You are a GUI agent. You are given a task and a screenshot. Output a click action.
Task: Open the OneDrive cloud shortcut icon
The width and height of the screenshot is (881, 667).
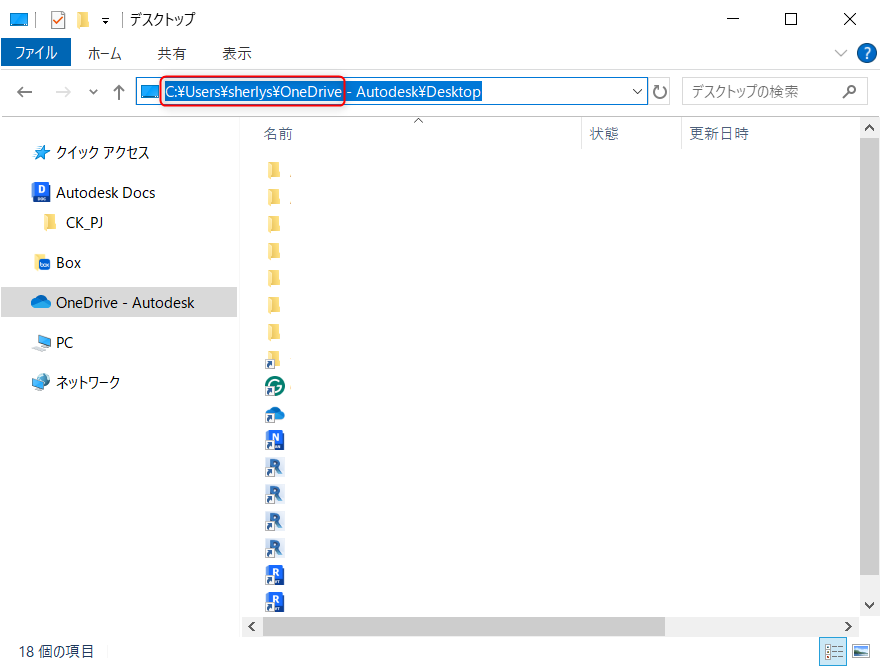275,412
